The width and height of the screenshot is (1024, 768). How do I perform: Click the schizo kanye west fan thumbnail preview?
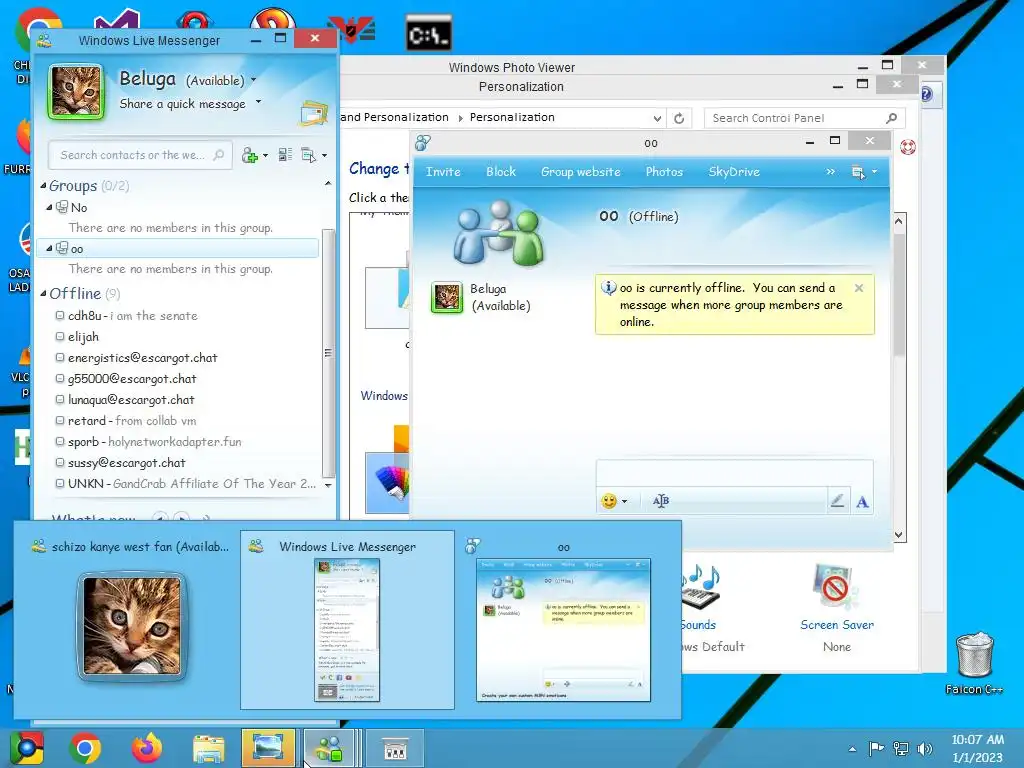[131, 626]
